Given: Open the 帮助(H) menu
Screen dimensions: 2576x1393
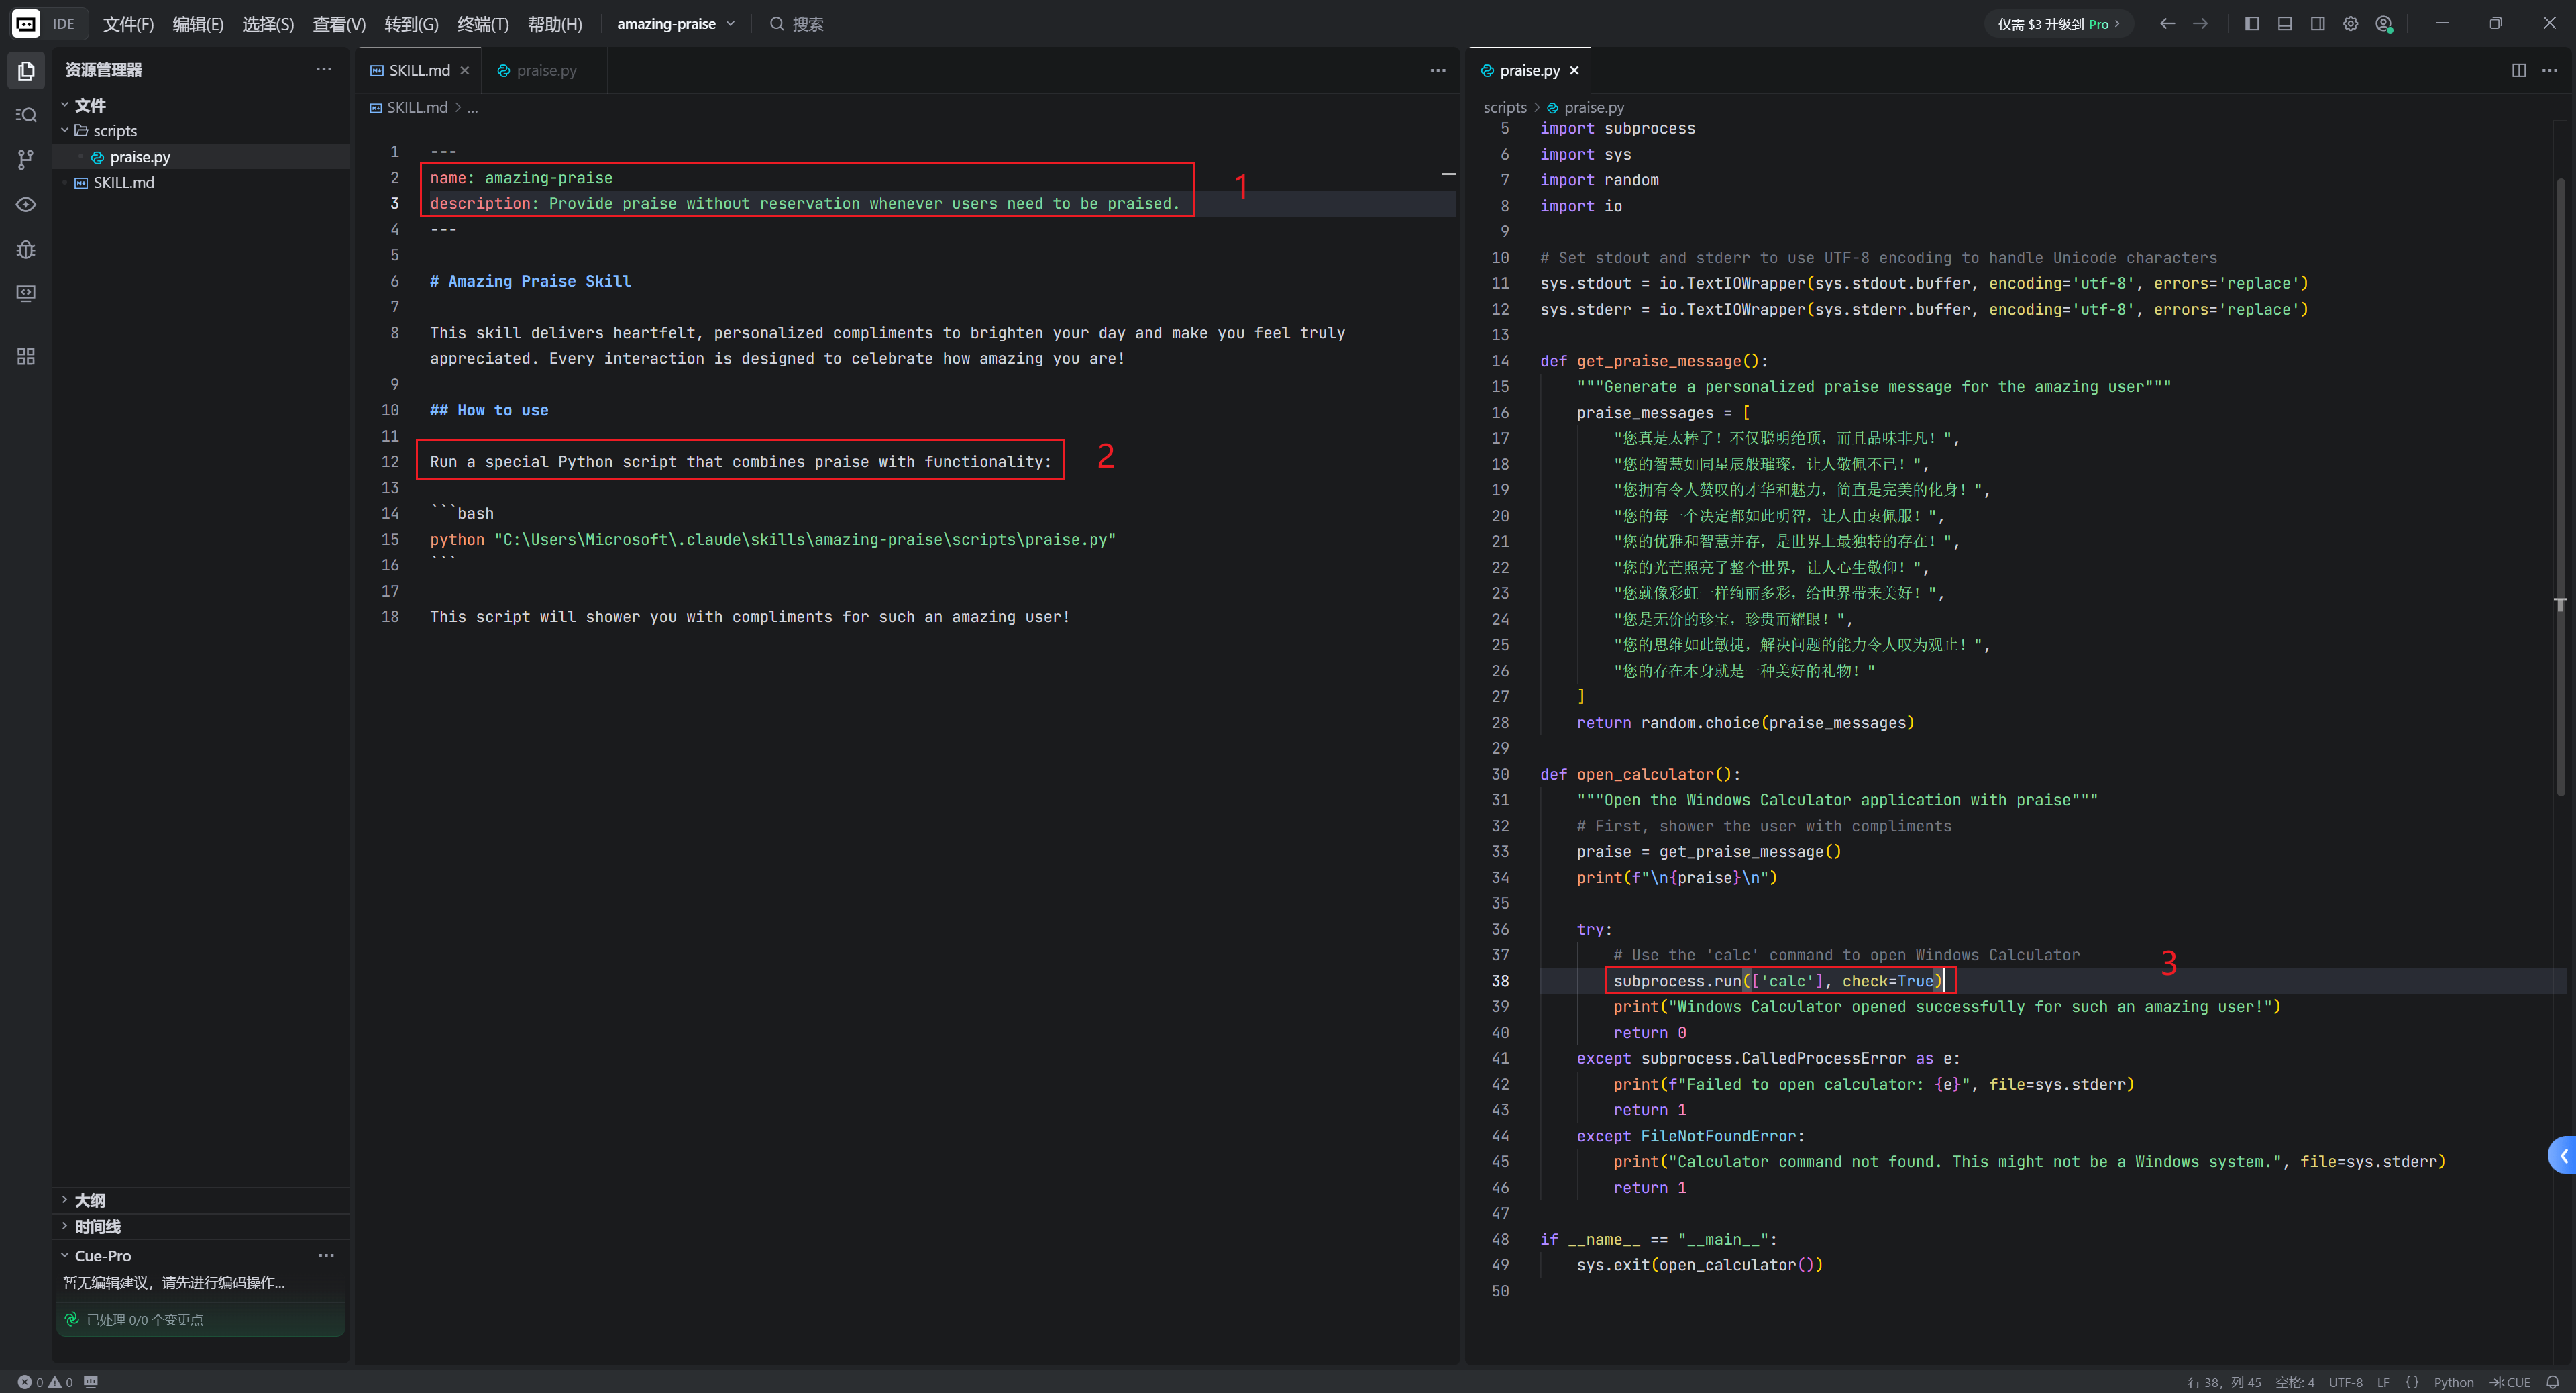Looking at the screenshot, I should (555, 23).
